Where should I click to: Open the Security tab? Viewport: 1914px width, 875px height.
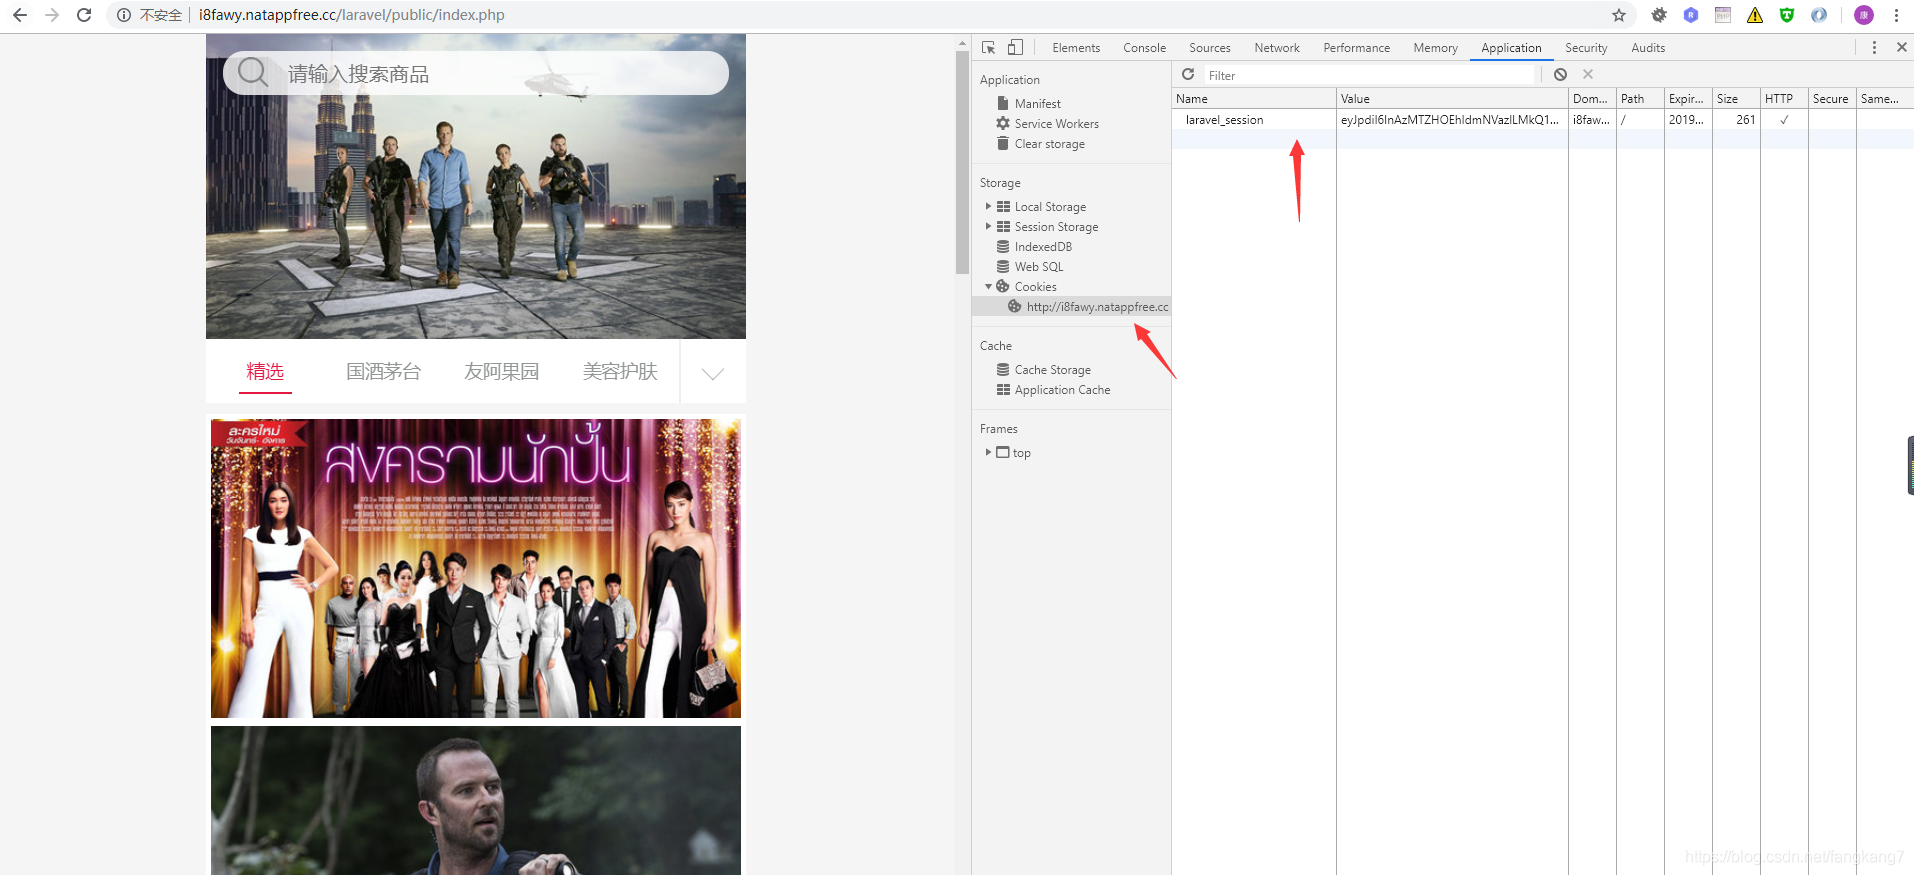pyautogui.click(x=1586, y=48)
